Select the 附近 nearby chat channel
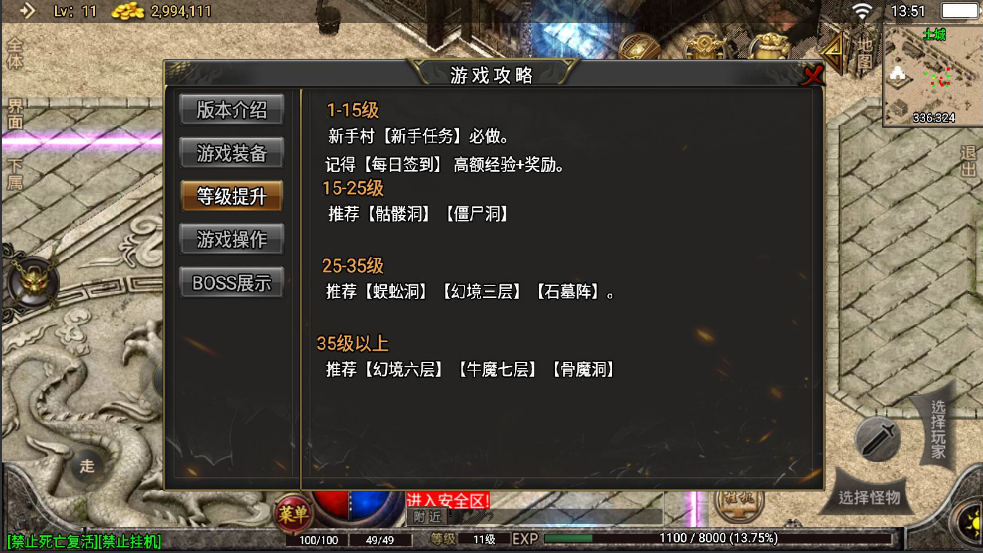The height and width of the screenshot is (553, 983). (x=428, y=517)
